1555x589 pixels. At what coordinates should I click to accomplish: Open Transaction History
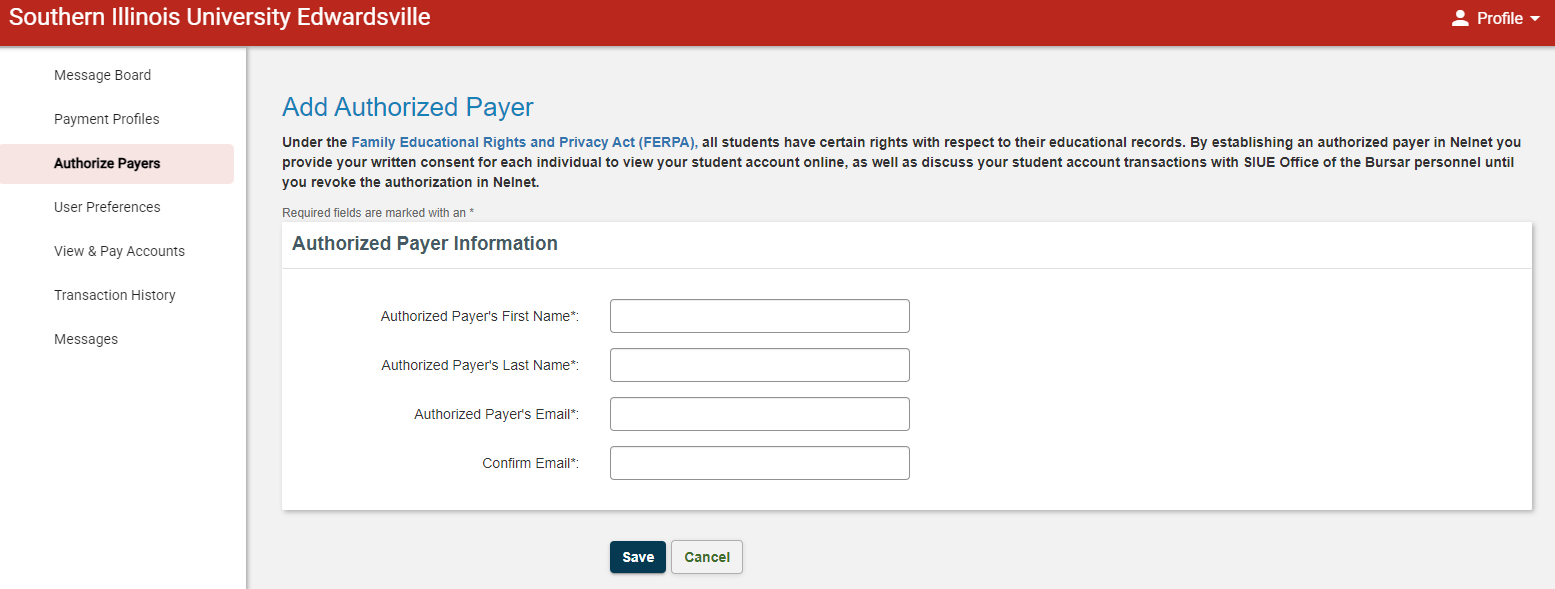115,295
